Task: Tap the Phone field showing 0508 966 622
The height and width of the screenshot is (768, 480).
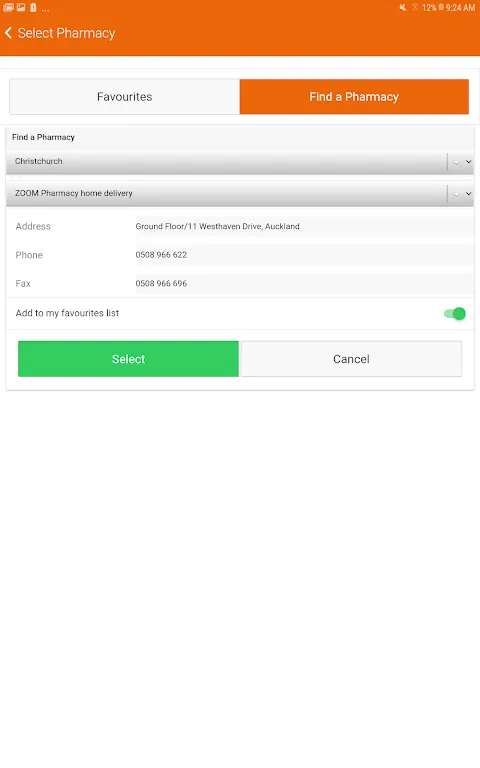Action: coord(304,255)
